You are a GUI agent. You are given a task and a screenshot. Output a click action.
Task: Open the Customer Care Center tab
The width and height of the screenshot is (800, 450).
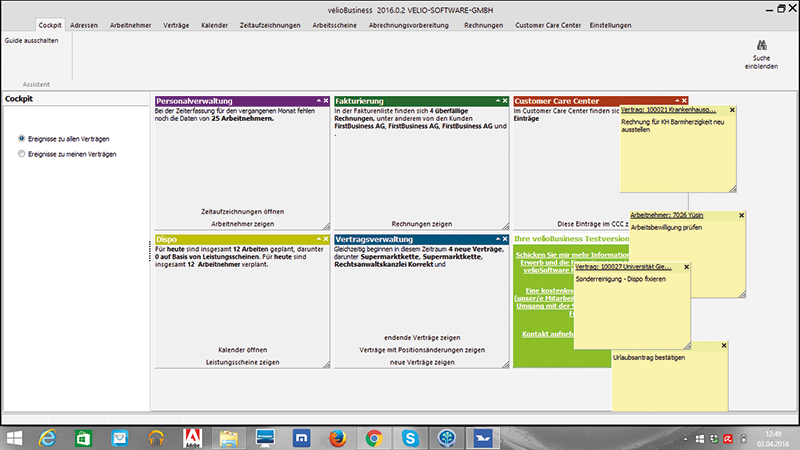[548, 25]
